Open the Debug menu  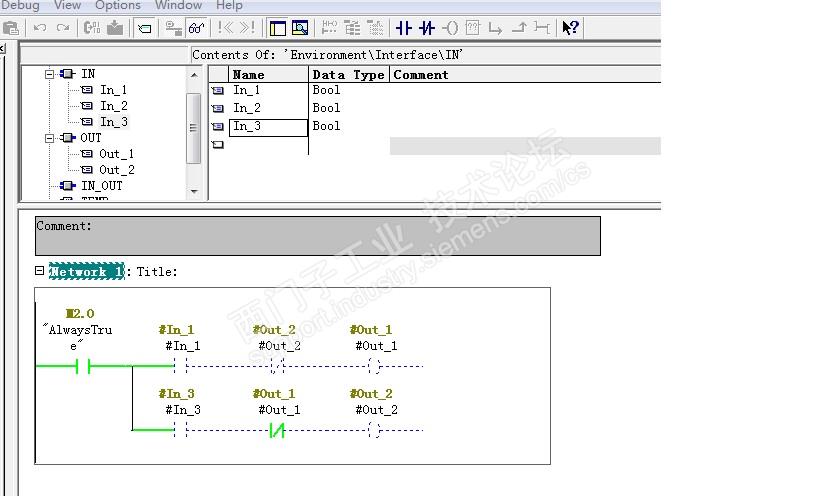(x=20, y=5)
